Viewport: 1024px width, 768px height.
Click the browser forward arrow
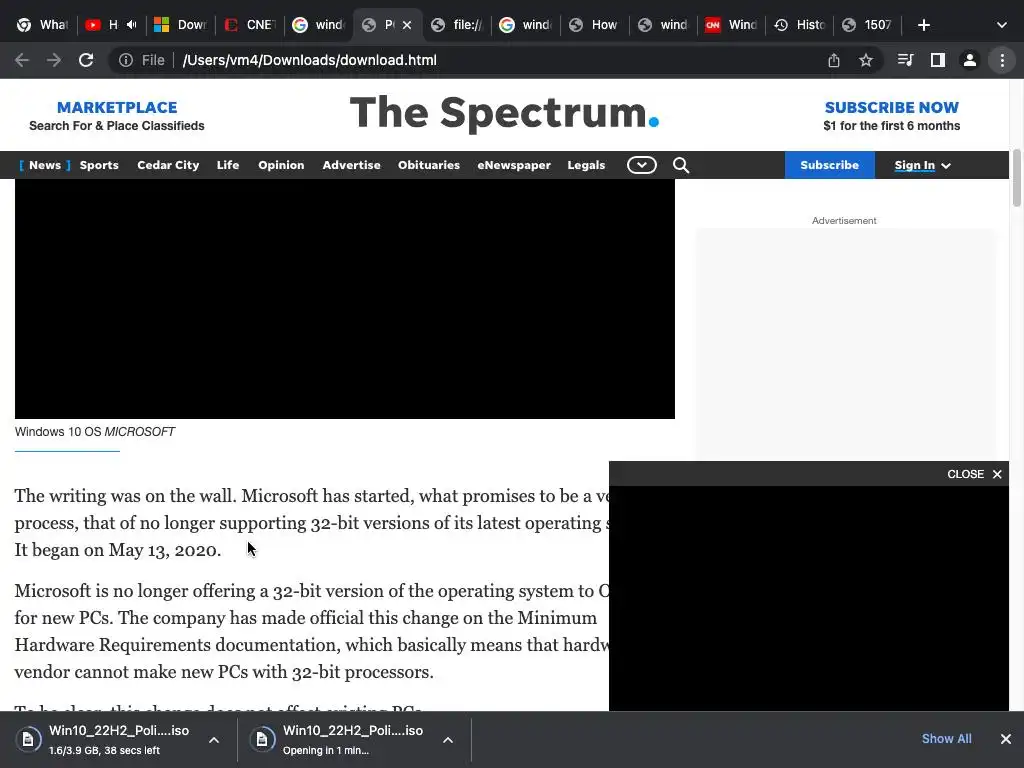[54, 60]
